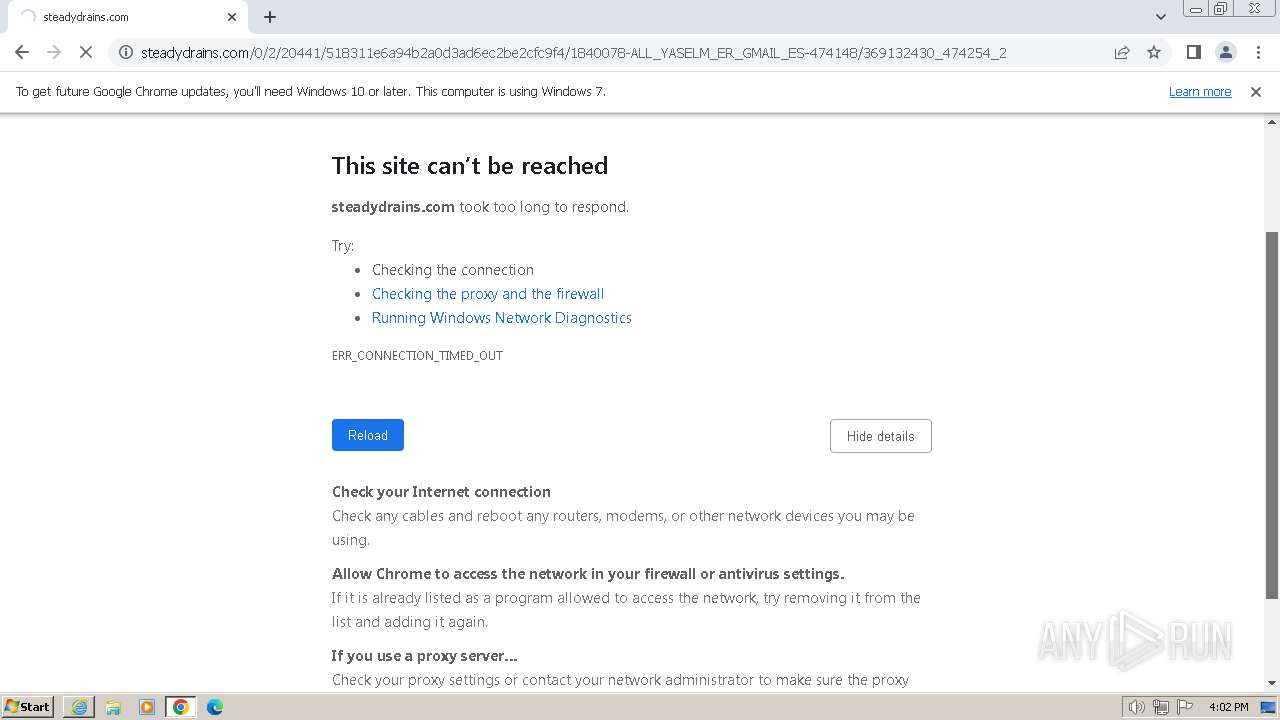Viewport: 1280px width, 720px height.
Task: Open the Windows Start menu
Action: (28, 707)
